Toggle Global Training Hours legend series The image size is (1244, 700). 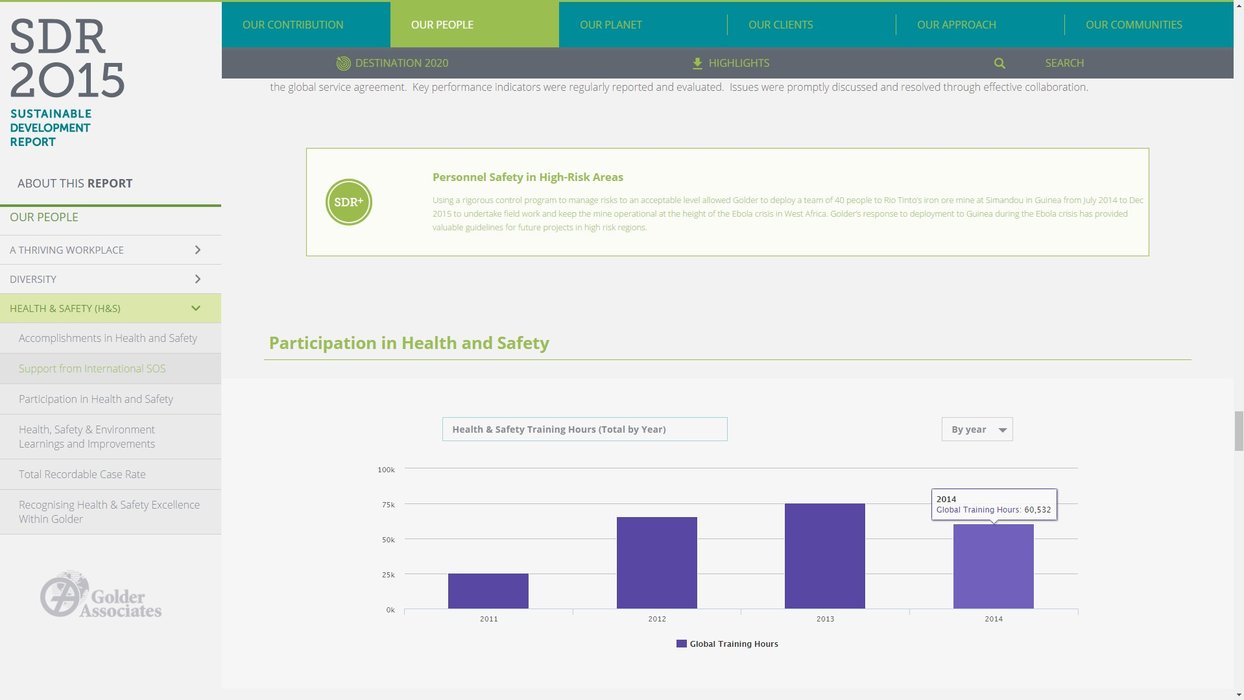pos(726,644)
